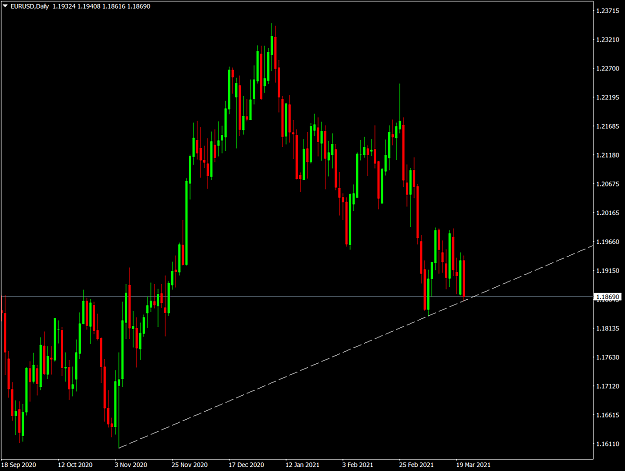Click the 1.21685 price axis label

pyautogui.click(x=608, y=126)
